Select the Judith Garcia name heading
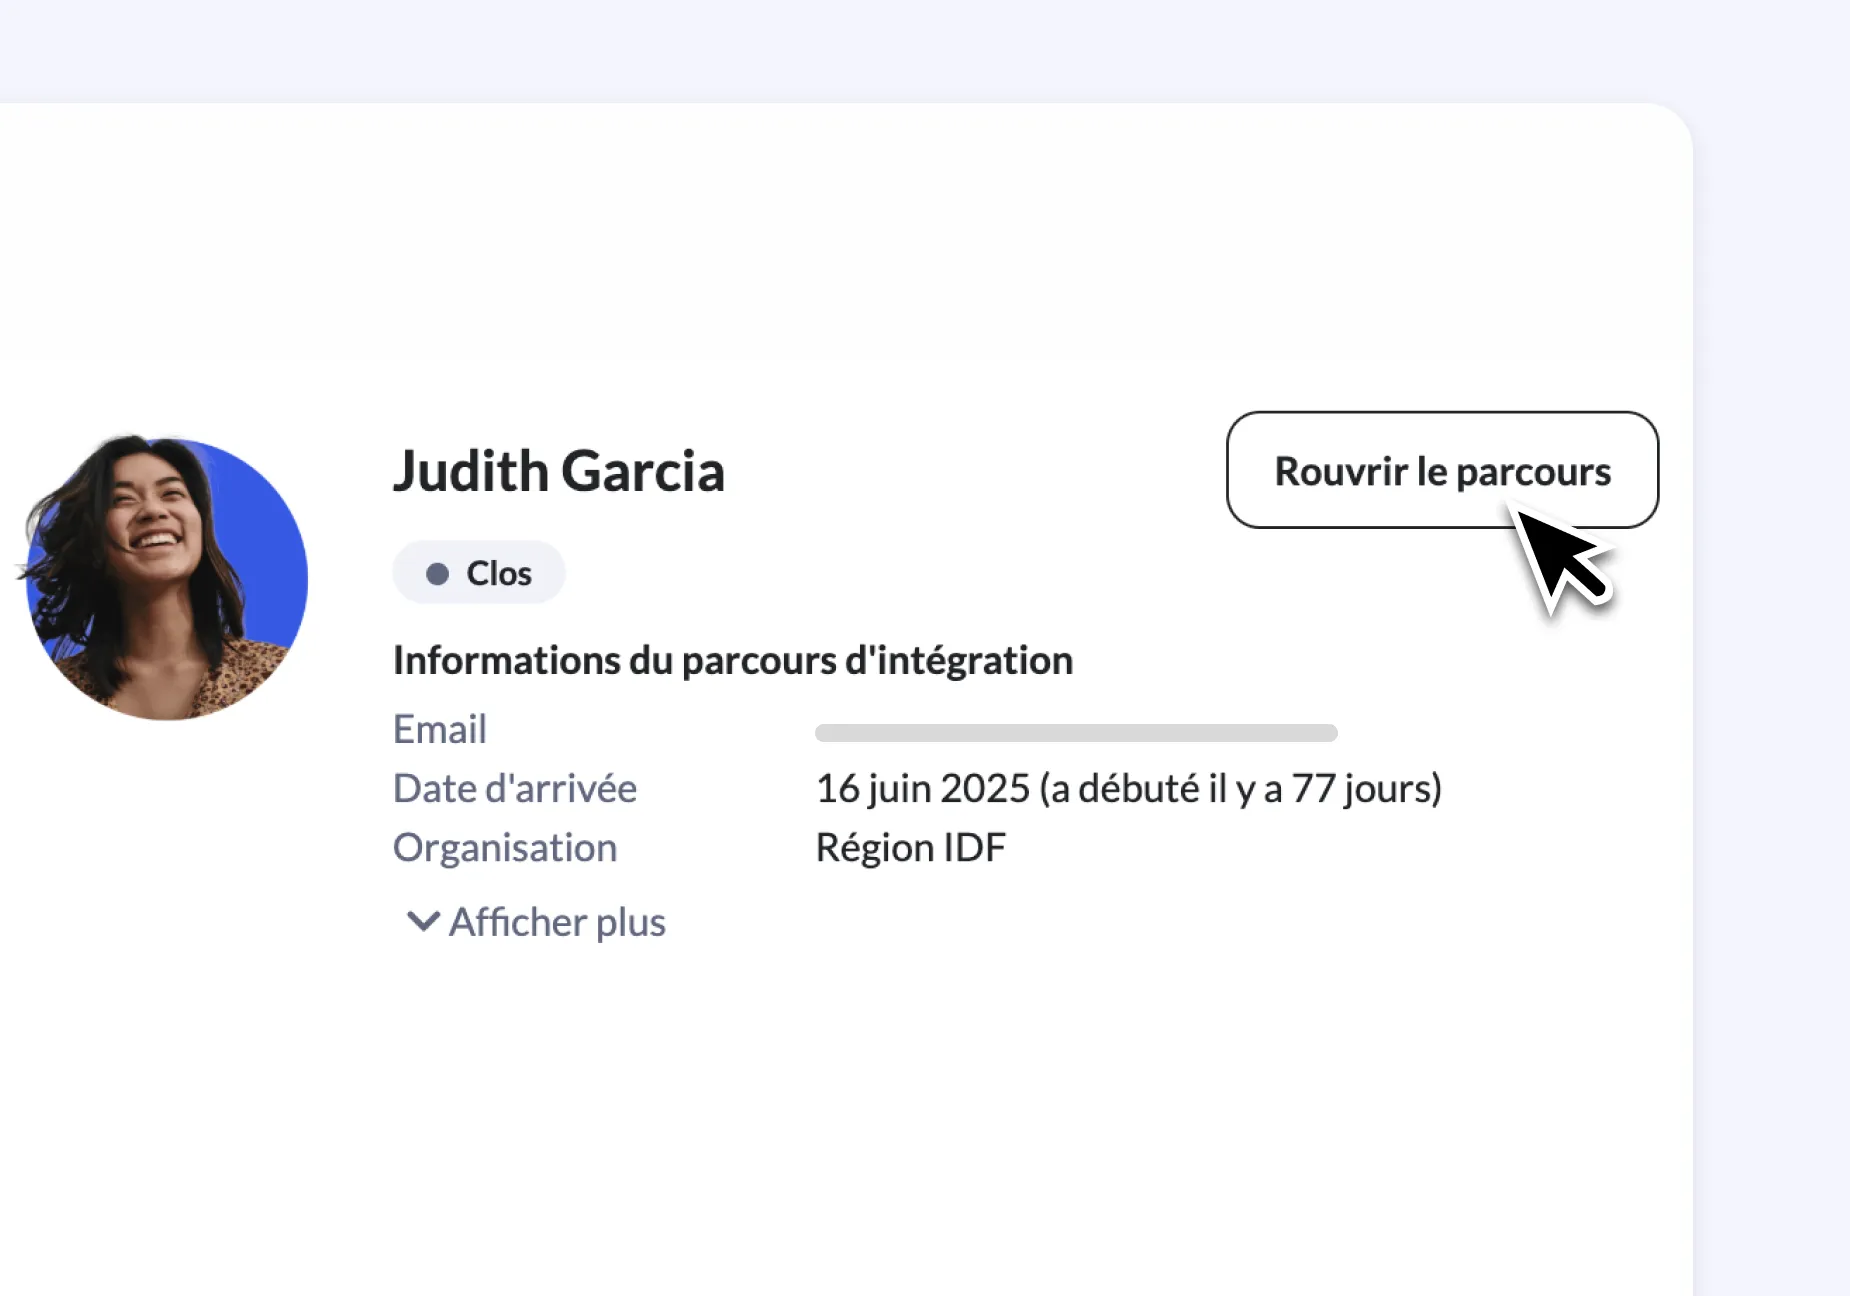 tap(559, 471)
